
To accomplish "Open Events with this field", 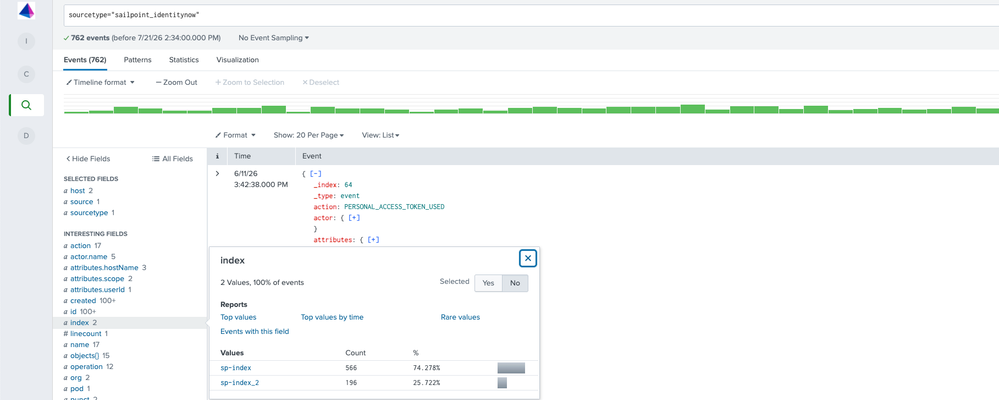I will pyautogui.click(x=255, y=331).
